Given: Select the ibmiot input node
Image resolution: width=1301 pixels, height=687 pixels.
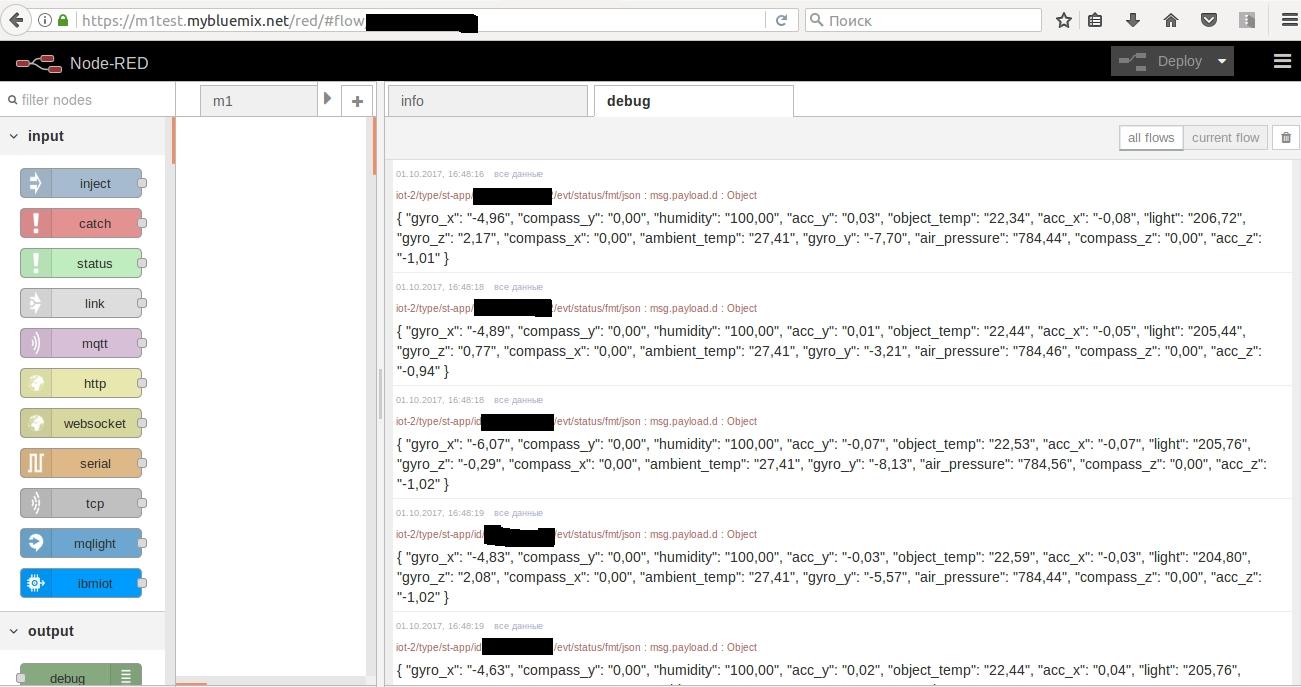Looking at the screenshot, I should tap(81, 583).
